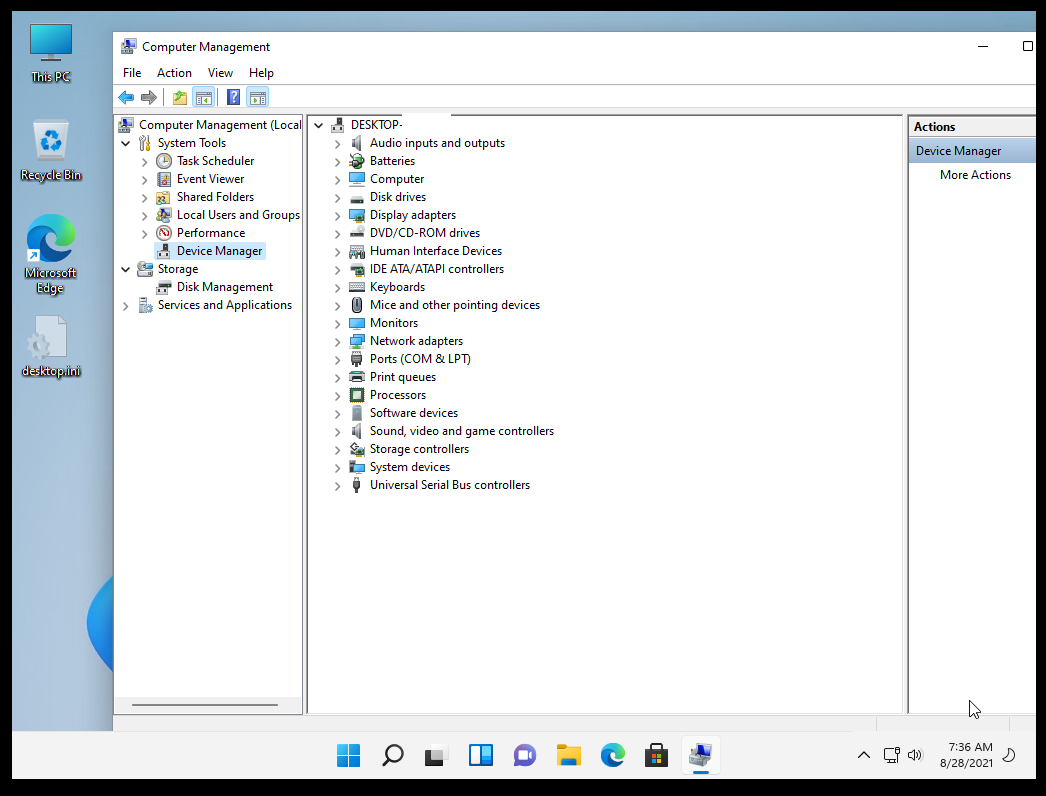Image resolution: width=1046 pixels, height=796 pixels.
Task: Select Sound, video and game controllers
Action: click(462, 431)
